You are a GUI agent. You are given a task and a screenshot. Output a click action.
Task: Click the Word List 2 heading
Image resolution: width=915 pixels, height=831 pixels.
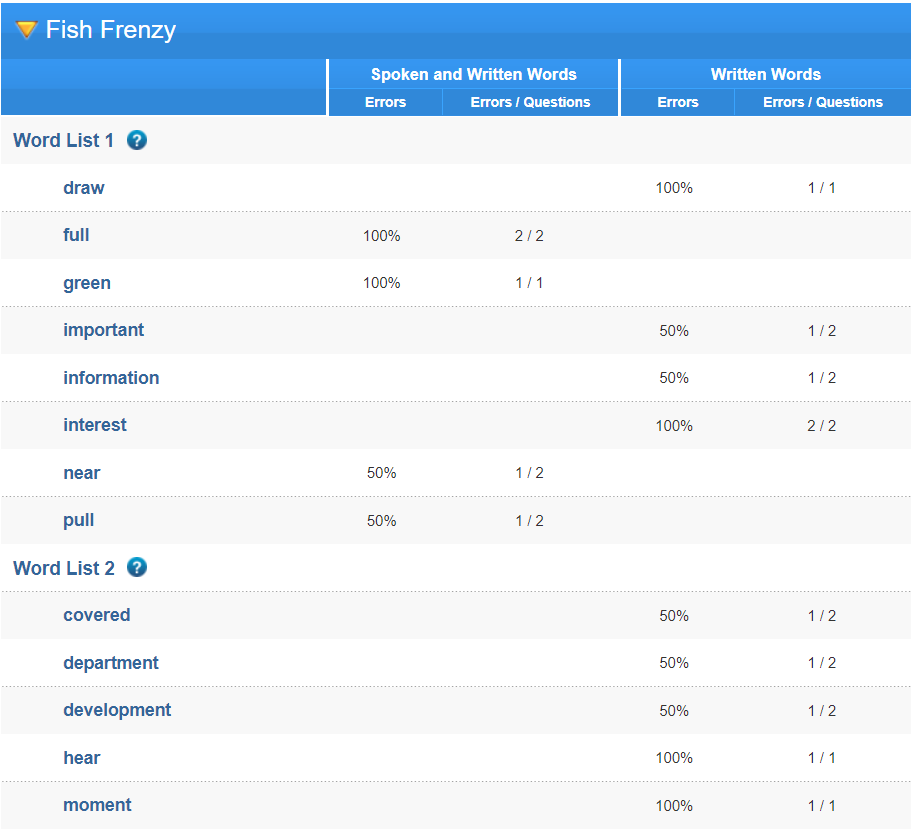[64, 568]
